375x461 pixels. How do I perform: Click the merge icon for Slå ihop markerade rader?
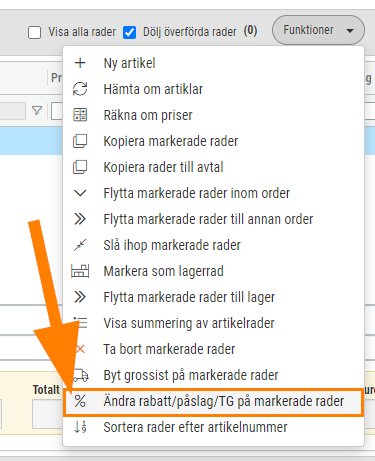[80, 245]
